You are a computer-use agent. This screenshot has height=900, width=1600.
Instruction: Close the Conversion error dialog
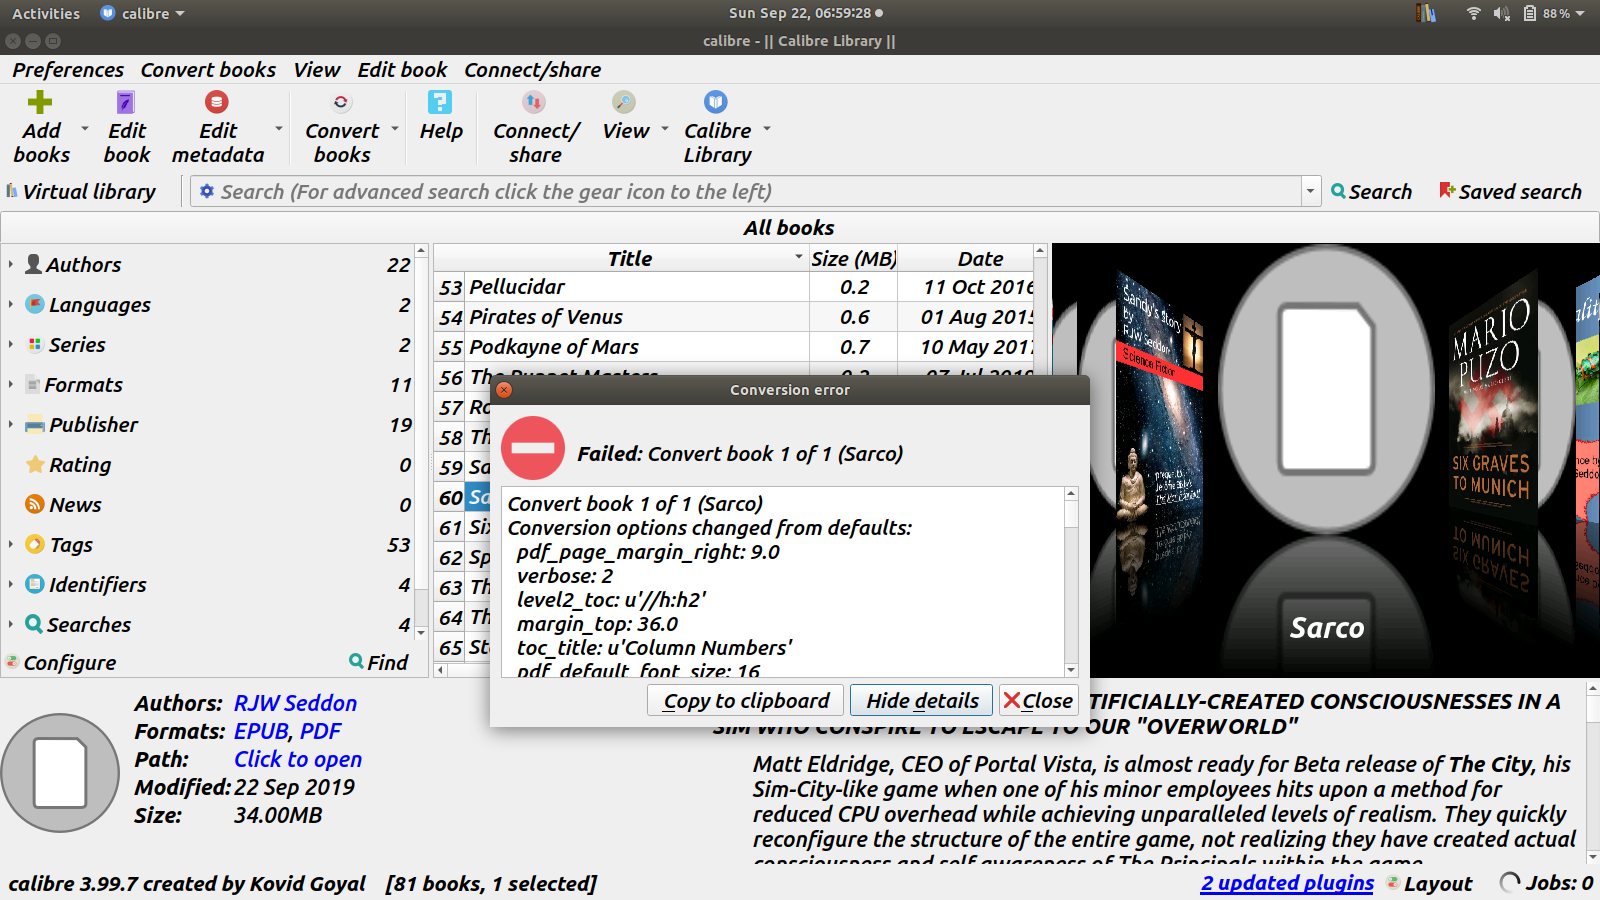point(1038,701)
